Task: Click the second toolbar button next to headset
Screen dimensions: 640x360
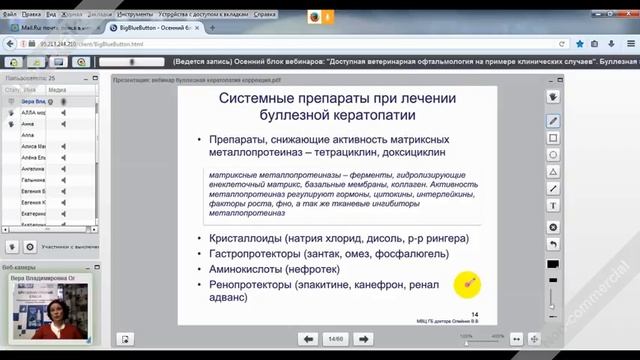Action: [36, 62]
